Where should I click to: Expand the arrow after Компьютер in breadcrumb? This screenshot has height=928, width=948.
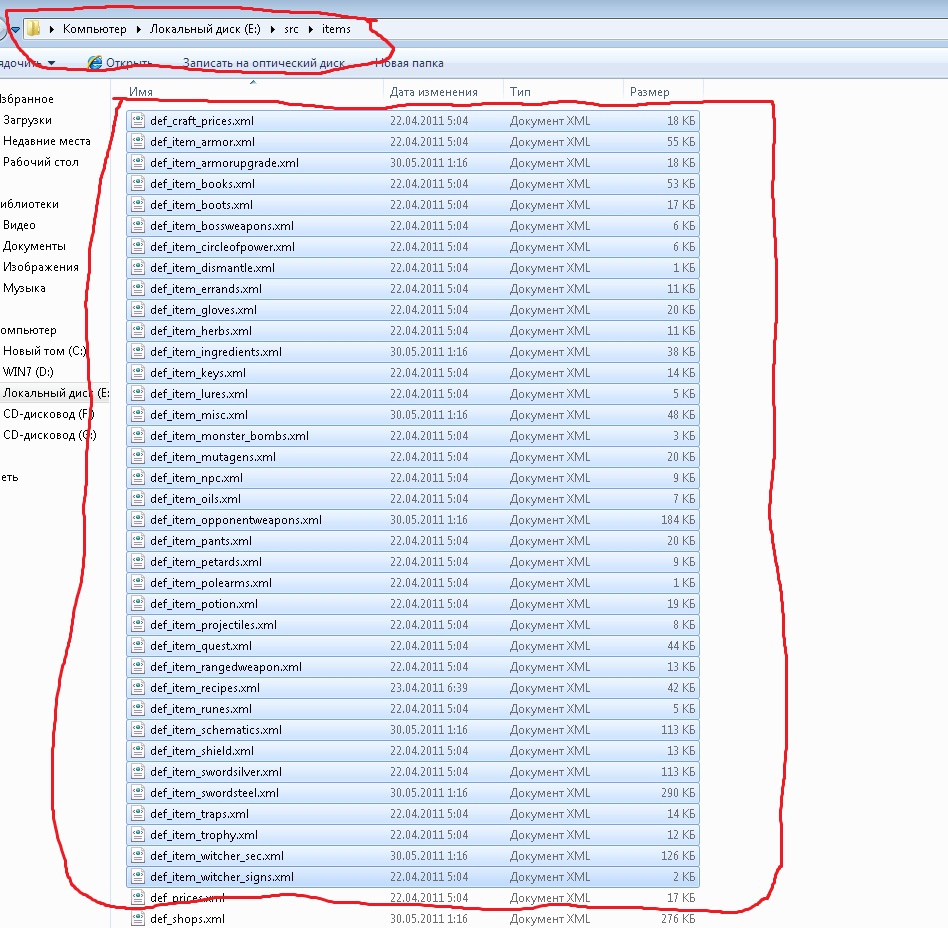pos(139,29)
